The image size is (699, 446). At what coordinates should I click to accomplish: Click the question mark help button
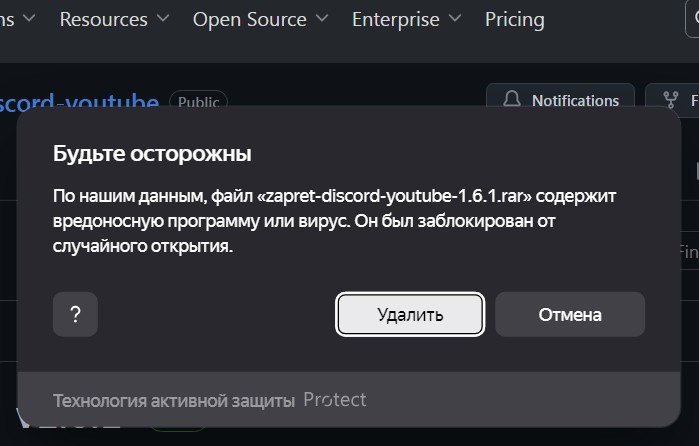(75, 314)
